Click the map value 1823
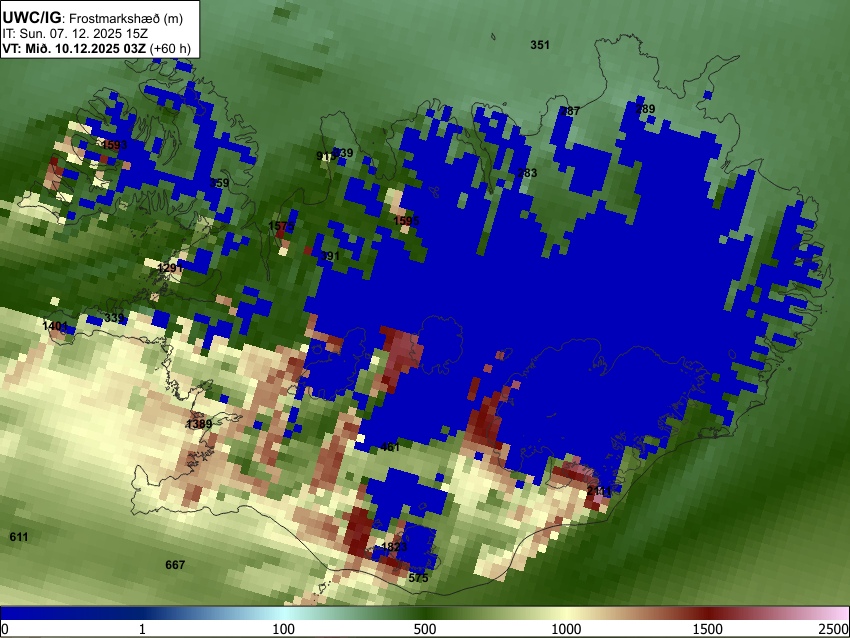850x638 pixels. (x=394, y=546)
